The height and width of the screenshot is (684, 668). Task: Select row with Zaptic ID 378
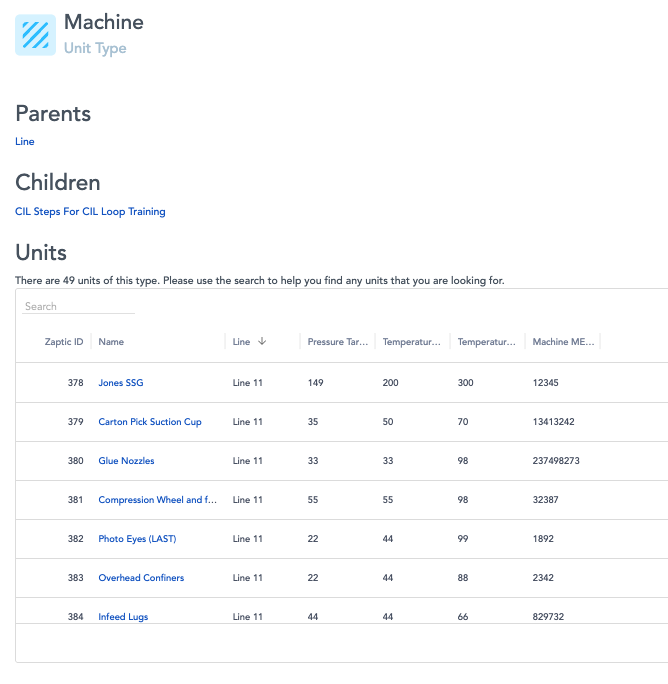click(x=75, y=383)
